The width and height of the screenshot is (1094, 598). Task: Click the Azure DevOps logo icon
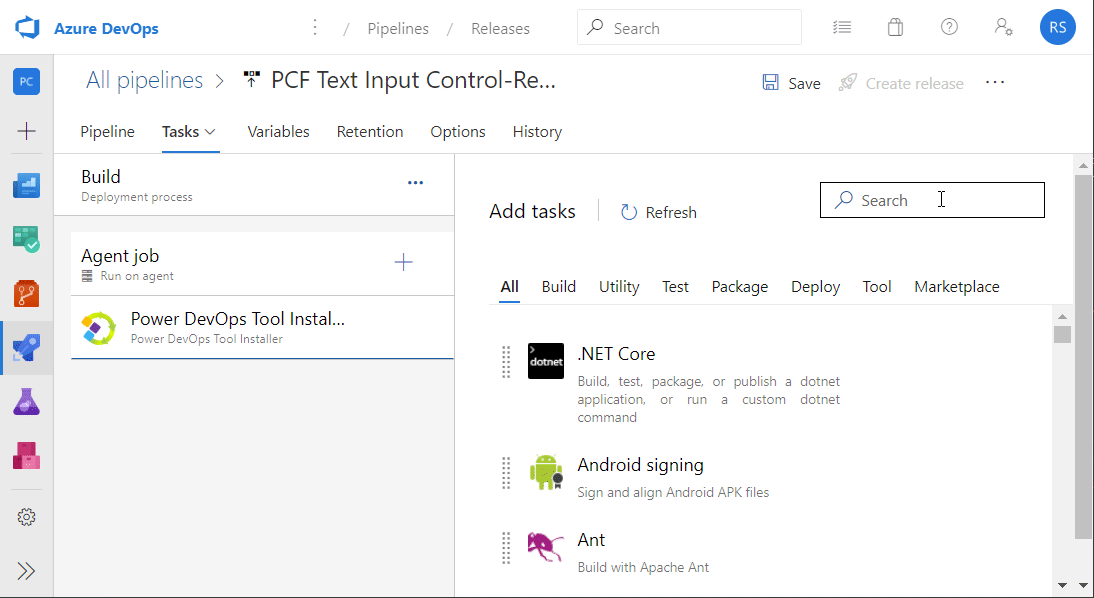pyautogui.click(x=27, y=28)
